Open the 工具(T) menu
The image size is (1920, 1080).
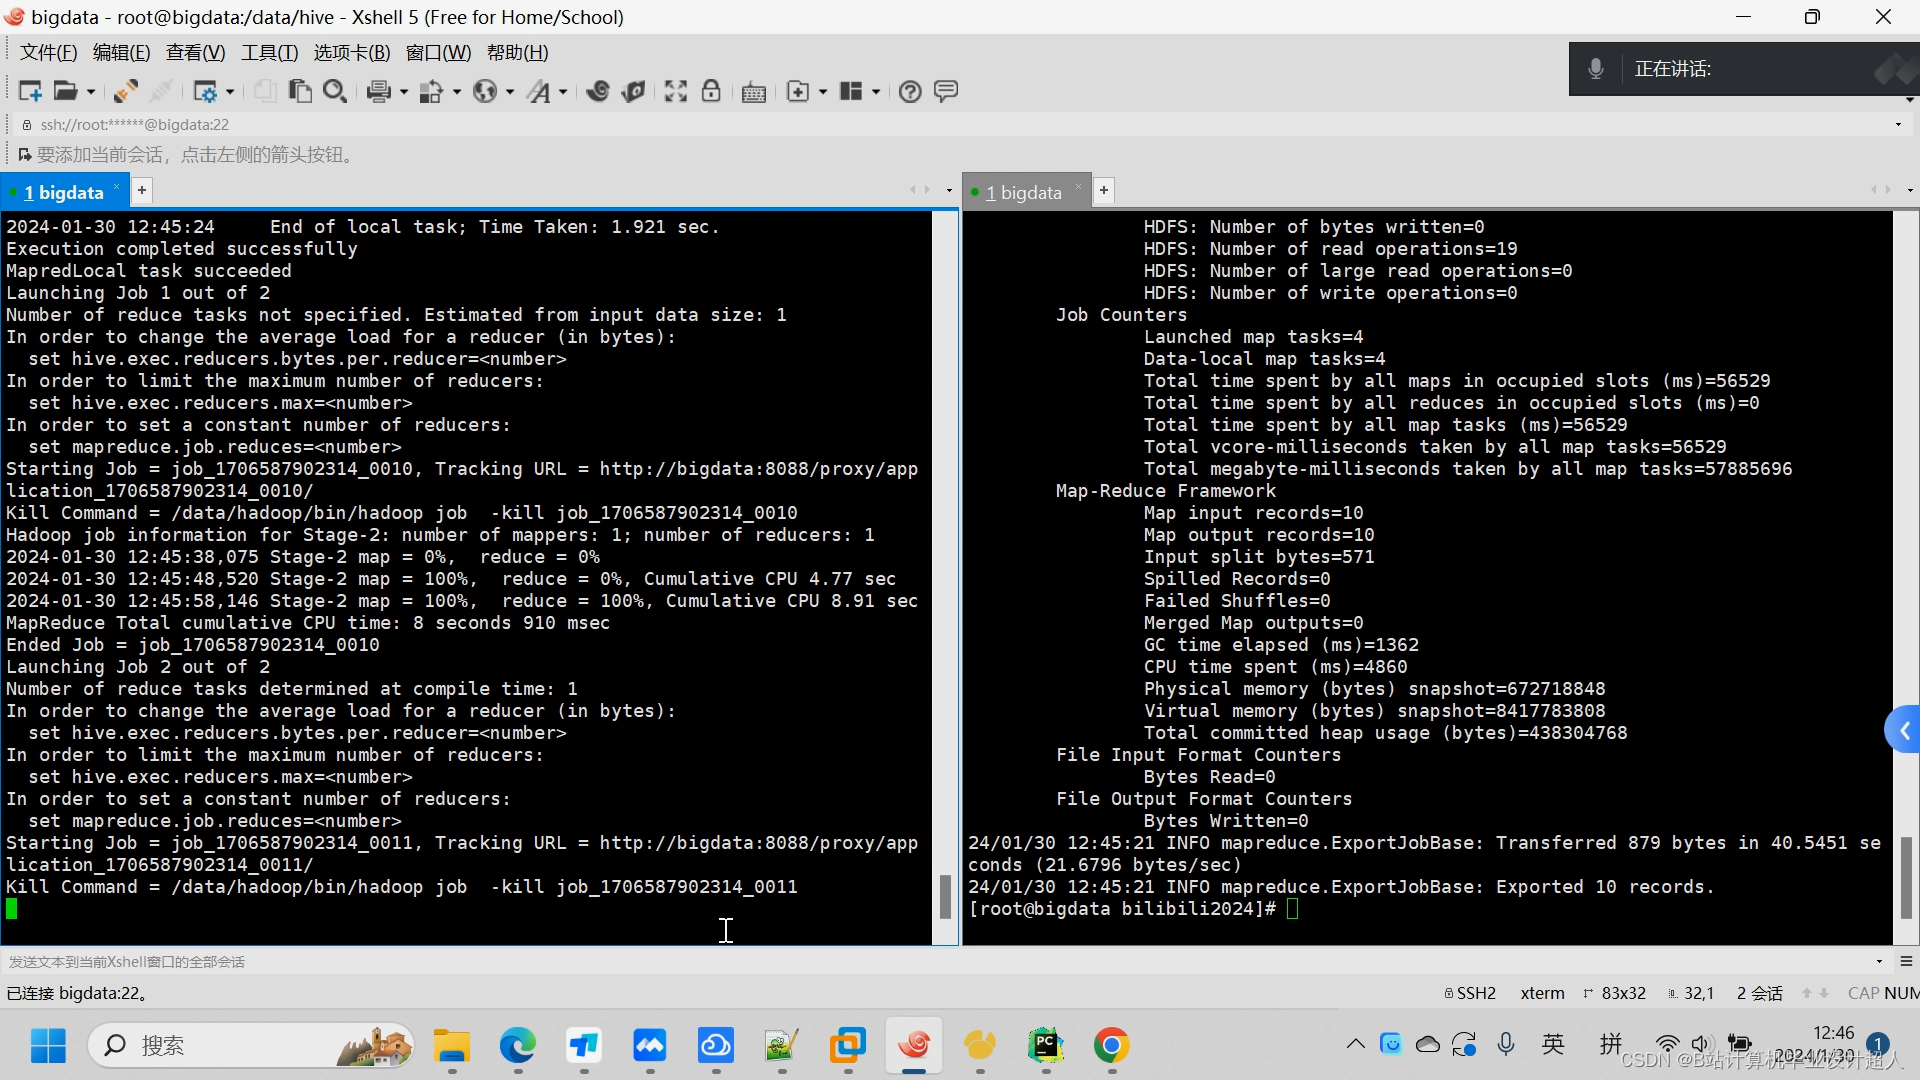[269, 53]
